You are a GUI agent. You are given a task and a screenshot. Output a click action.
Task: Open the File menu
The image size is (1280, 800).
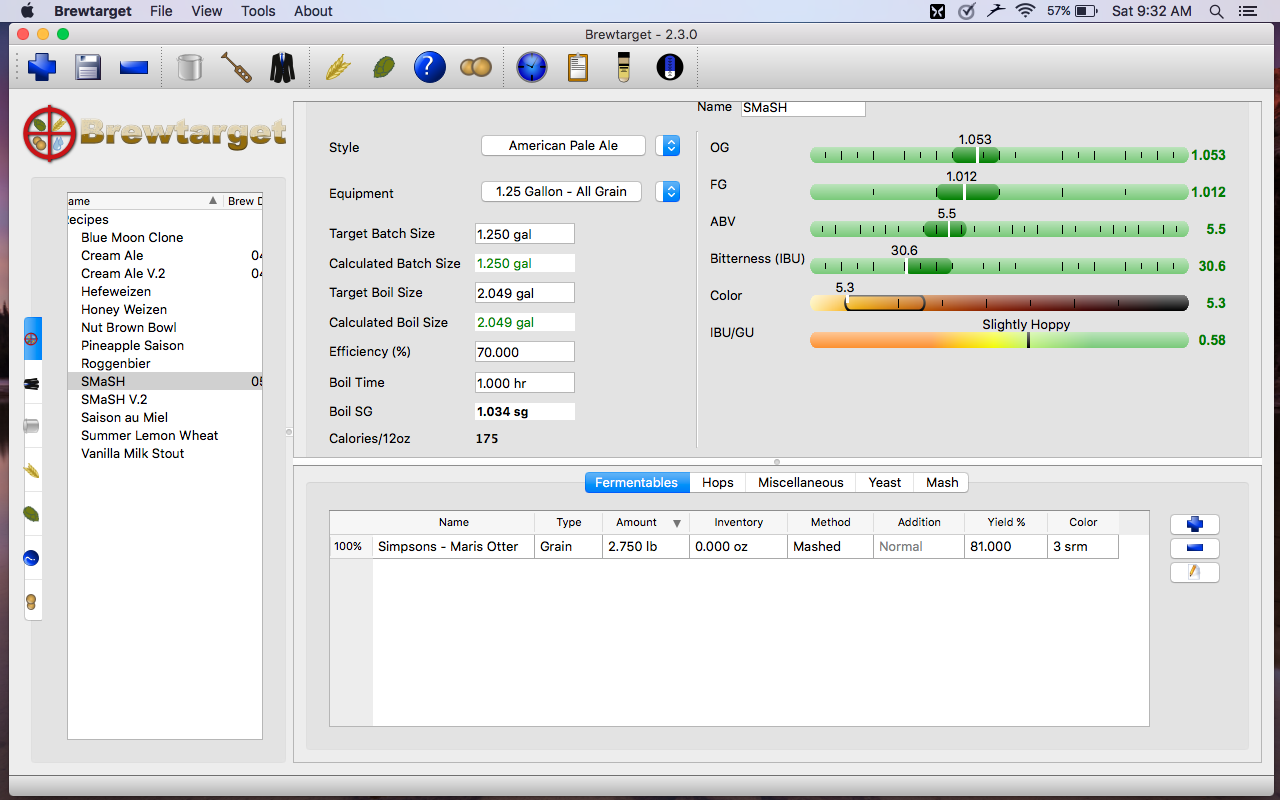161,11
